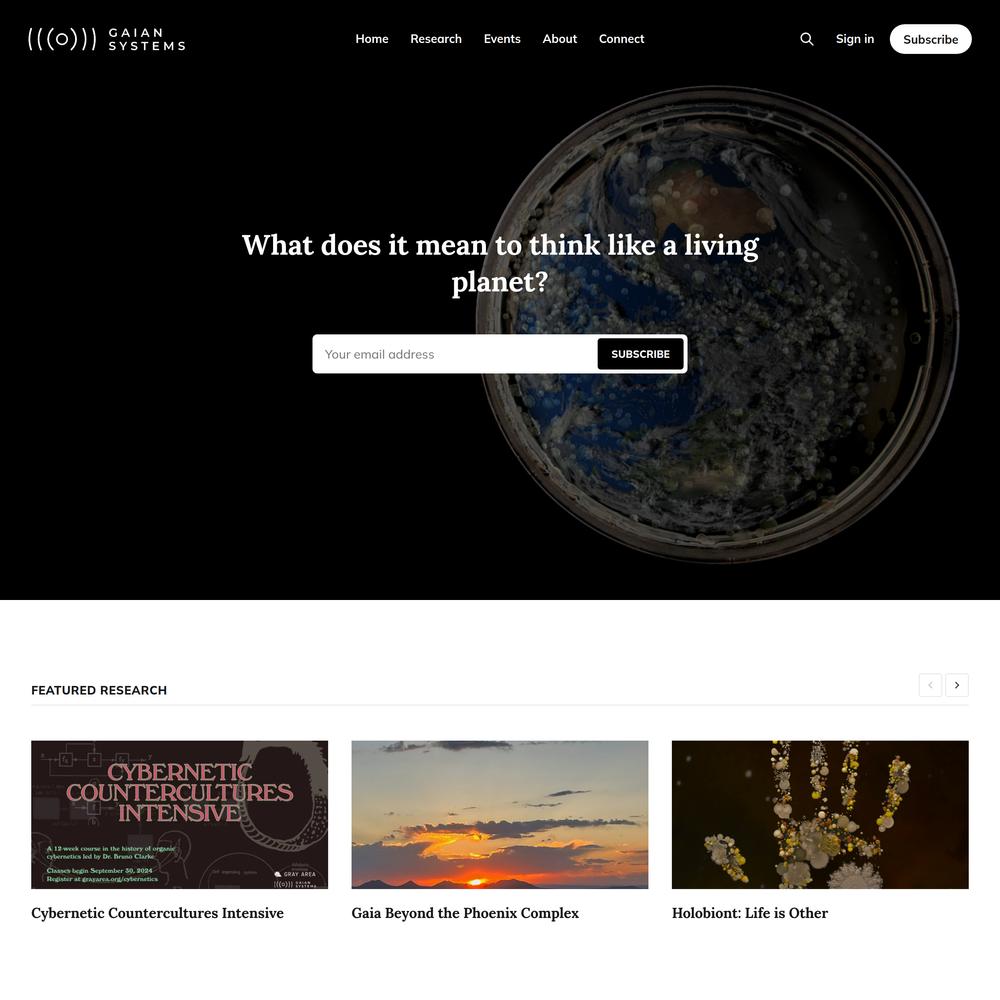Click the Sign in link
1000x1000 pixels.
tap(855, 39)
